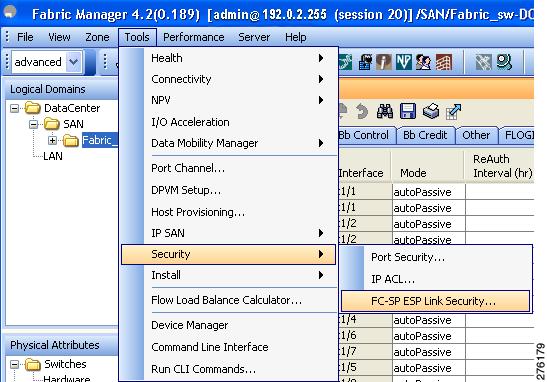Click autoPassive cell in row 1/7
The height and width of the screenshot is (382, 547).
pyautogui.click(x=428, y=352)
